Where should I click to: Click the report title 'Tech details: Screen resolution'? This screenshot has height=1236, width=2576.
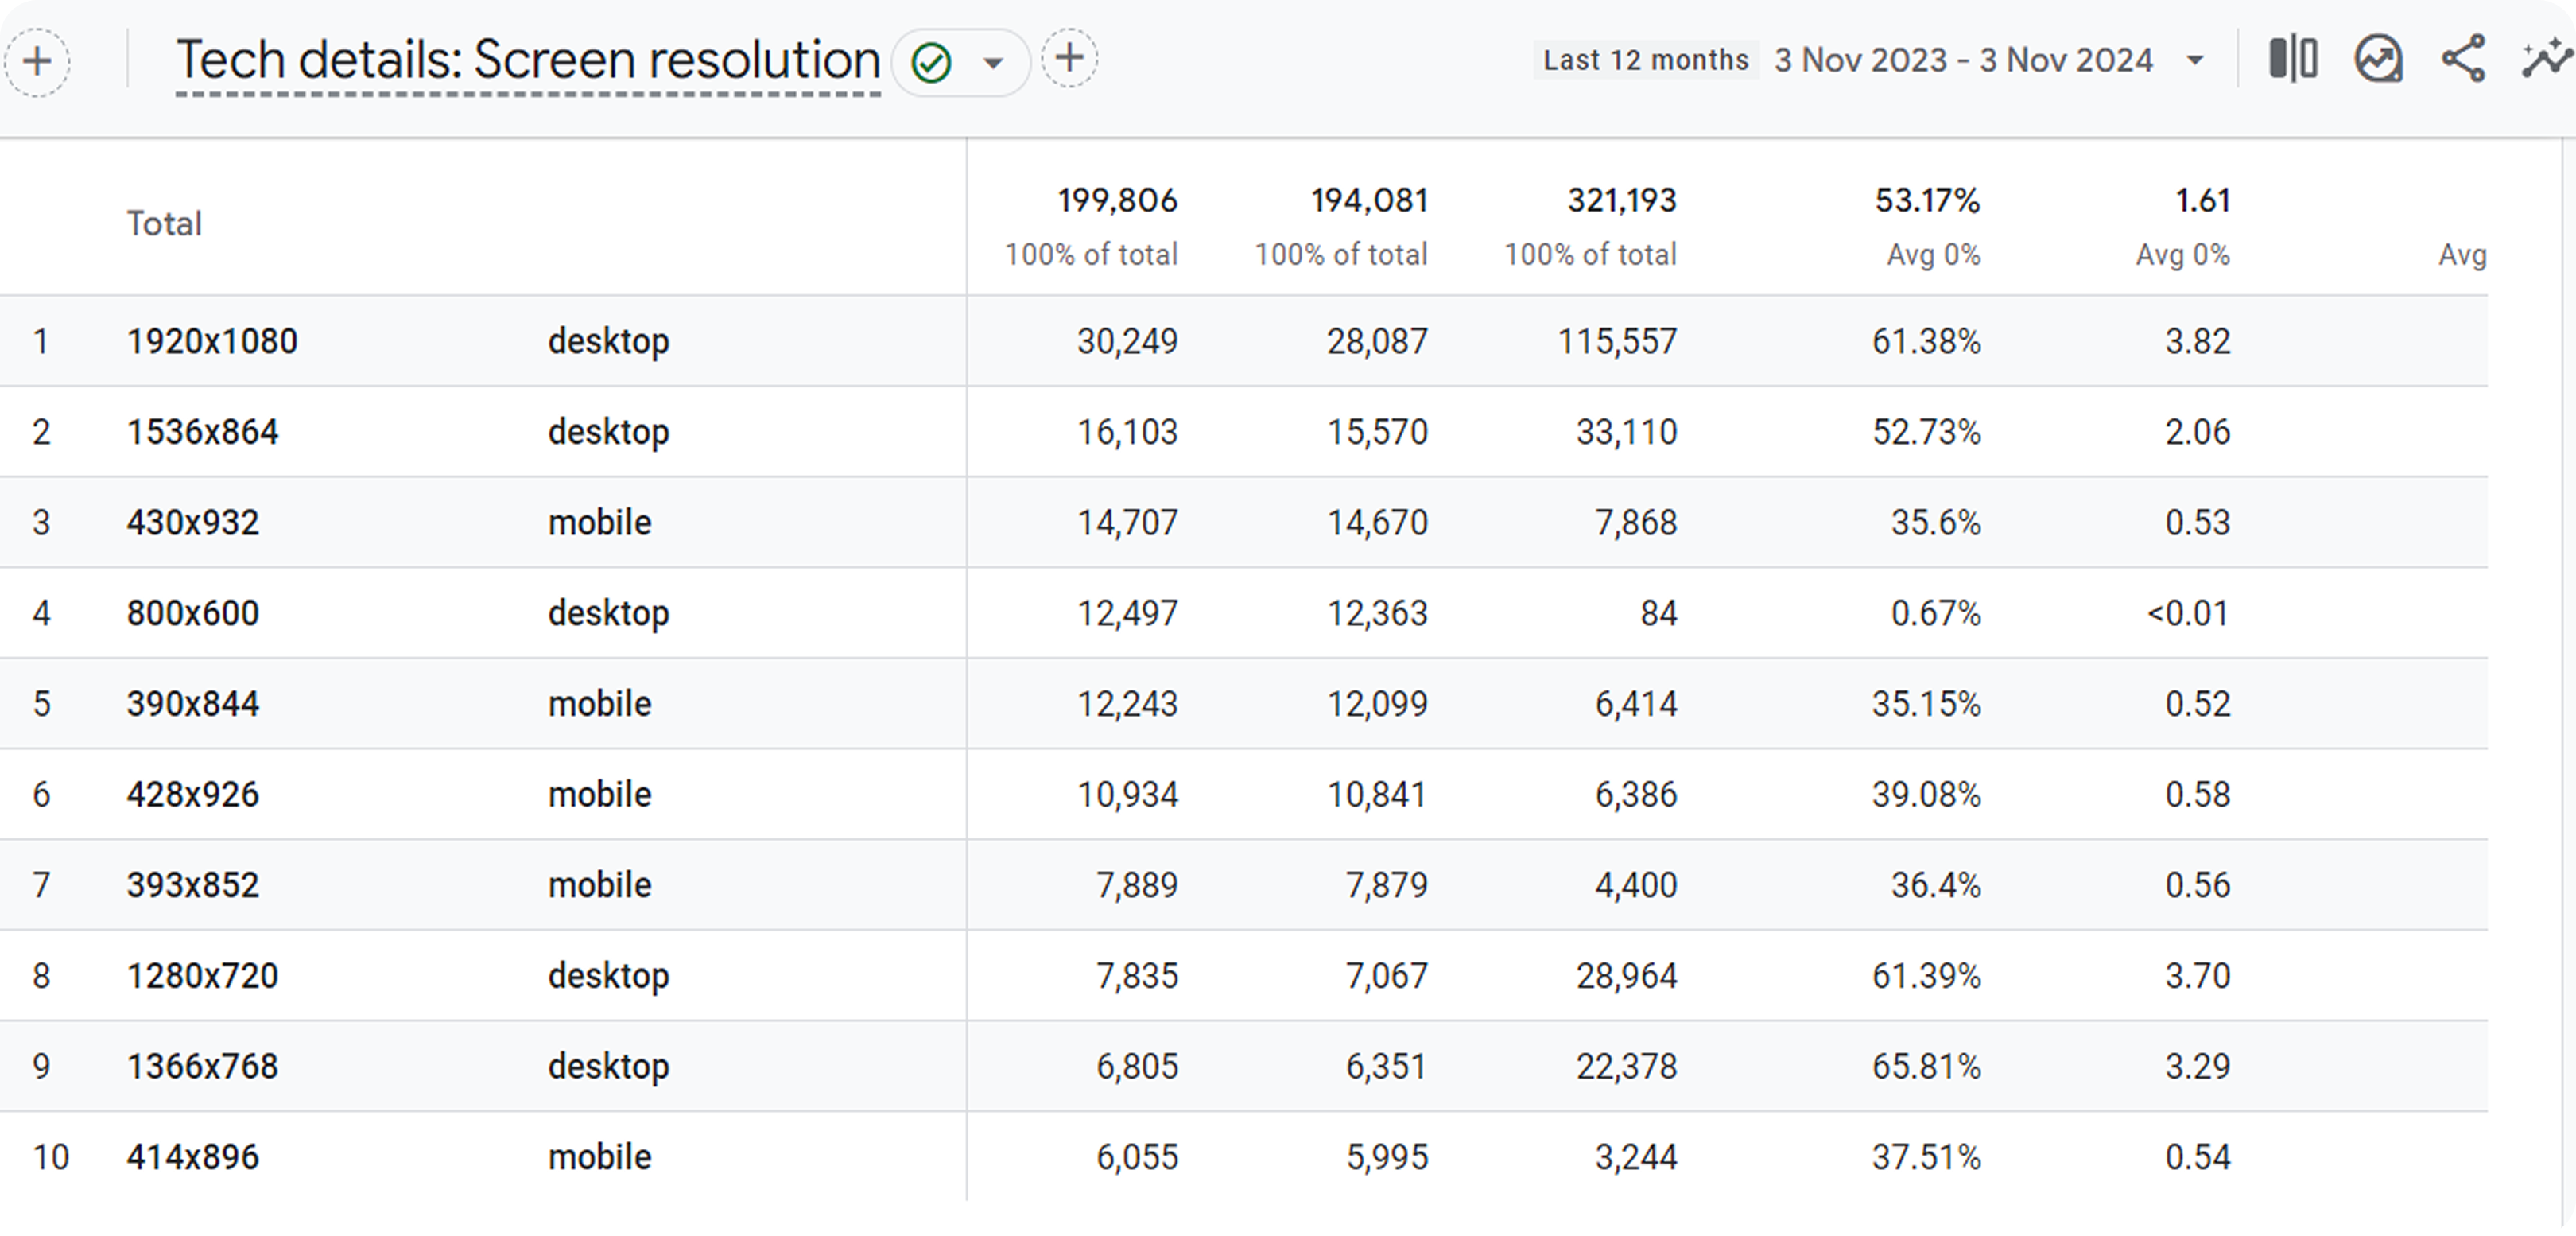click(528, 60)
